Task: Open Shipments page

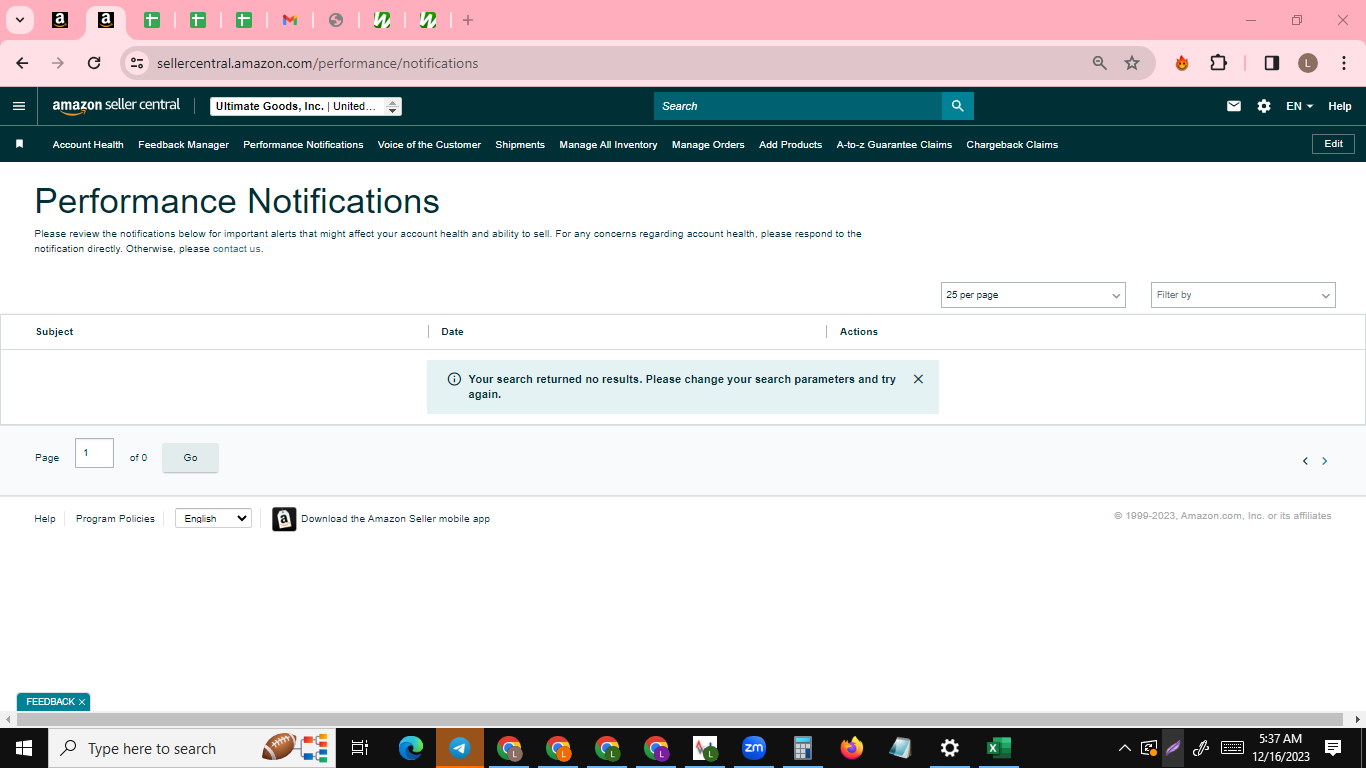Action: pyautogui.click(x=520, y=144)
